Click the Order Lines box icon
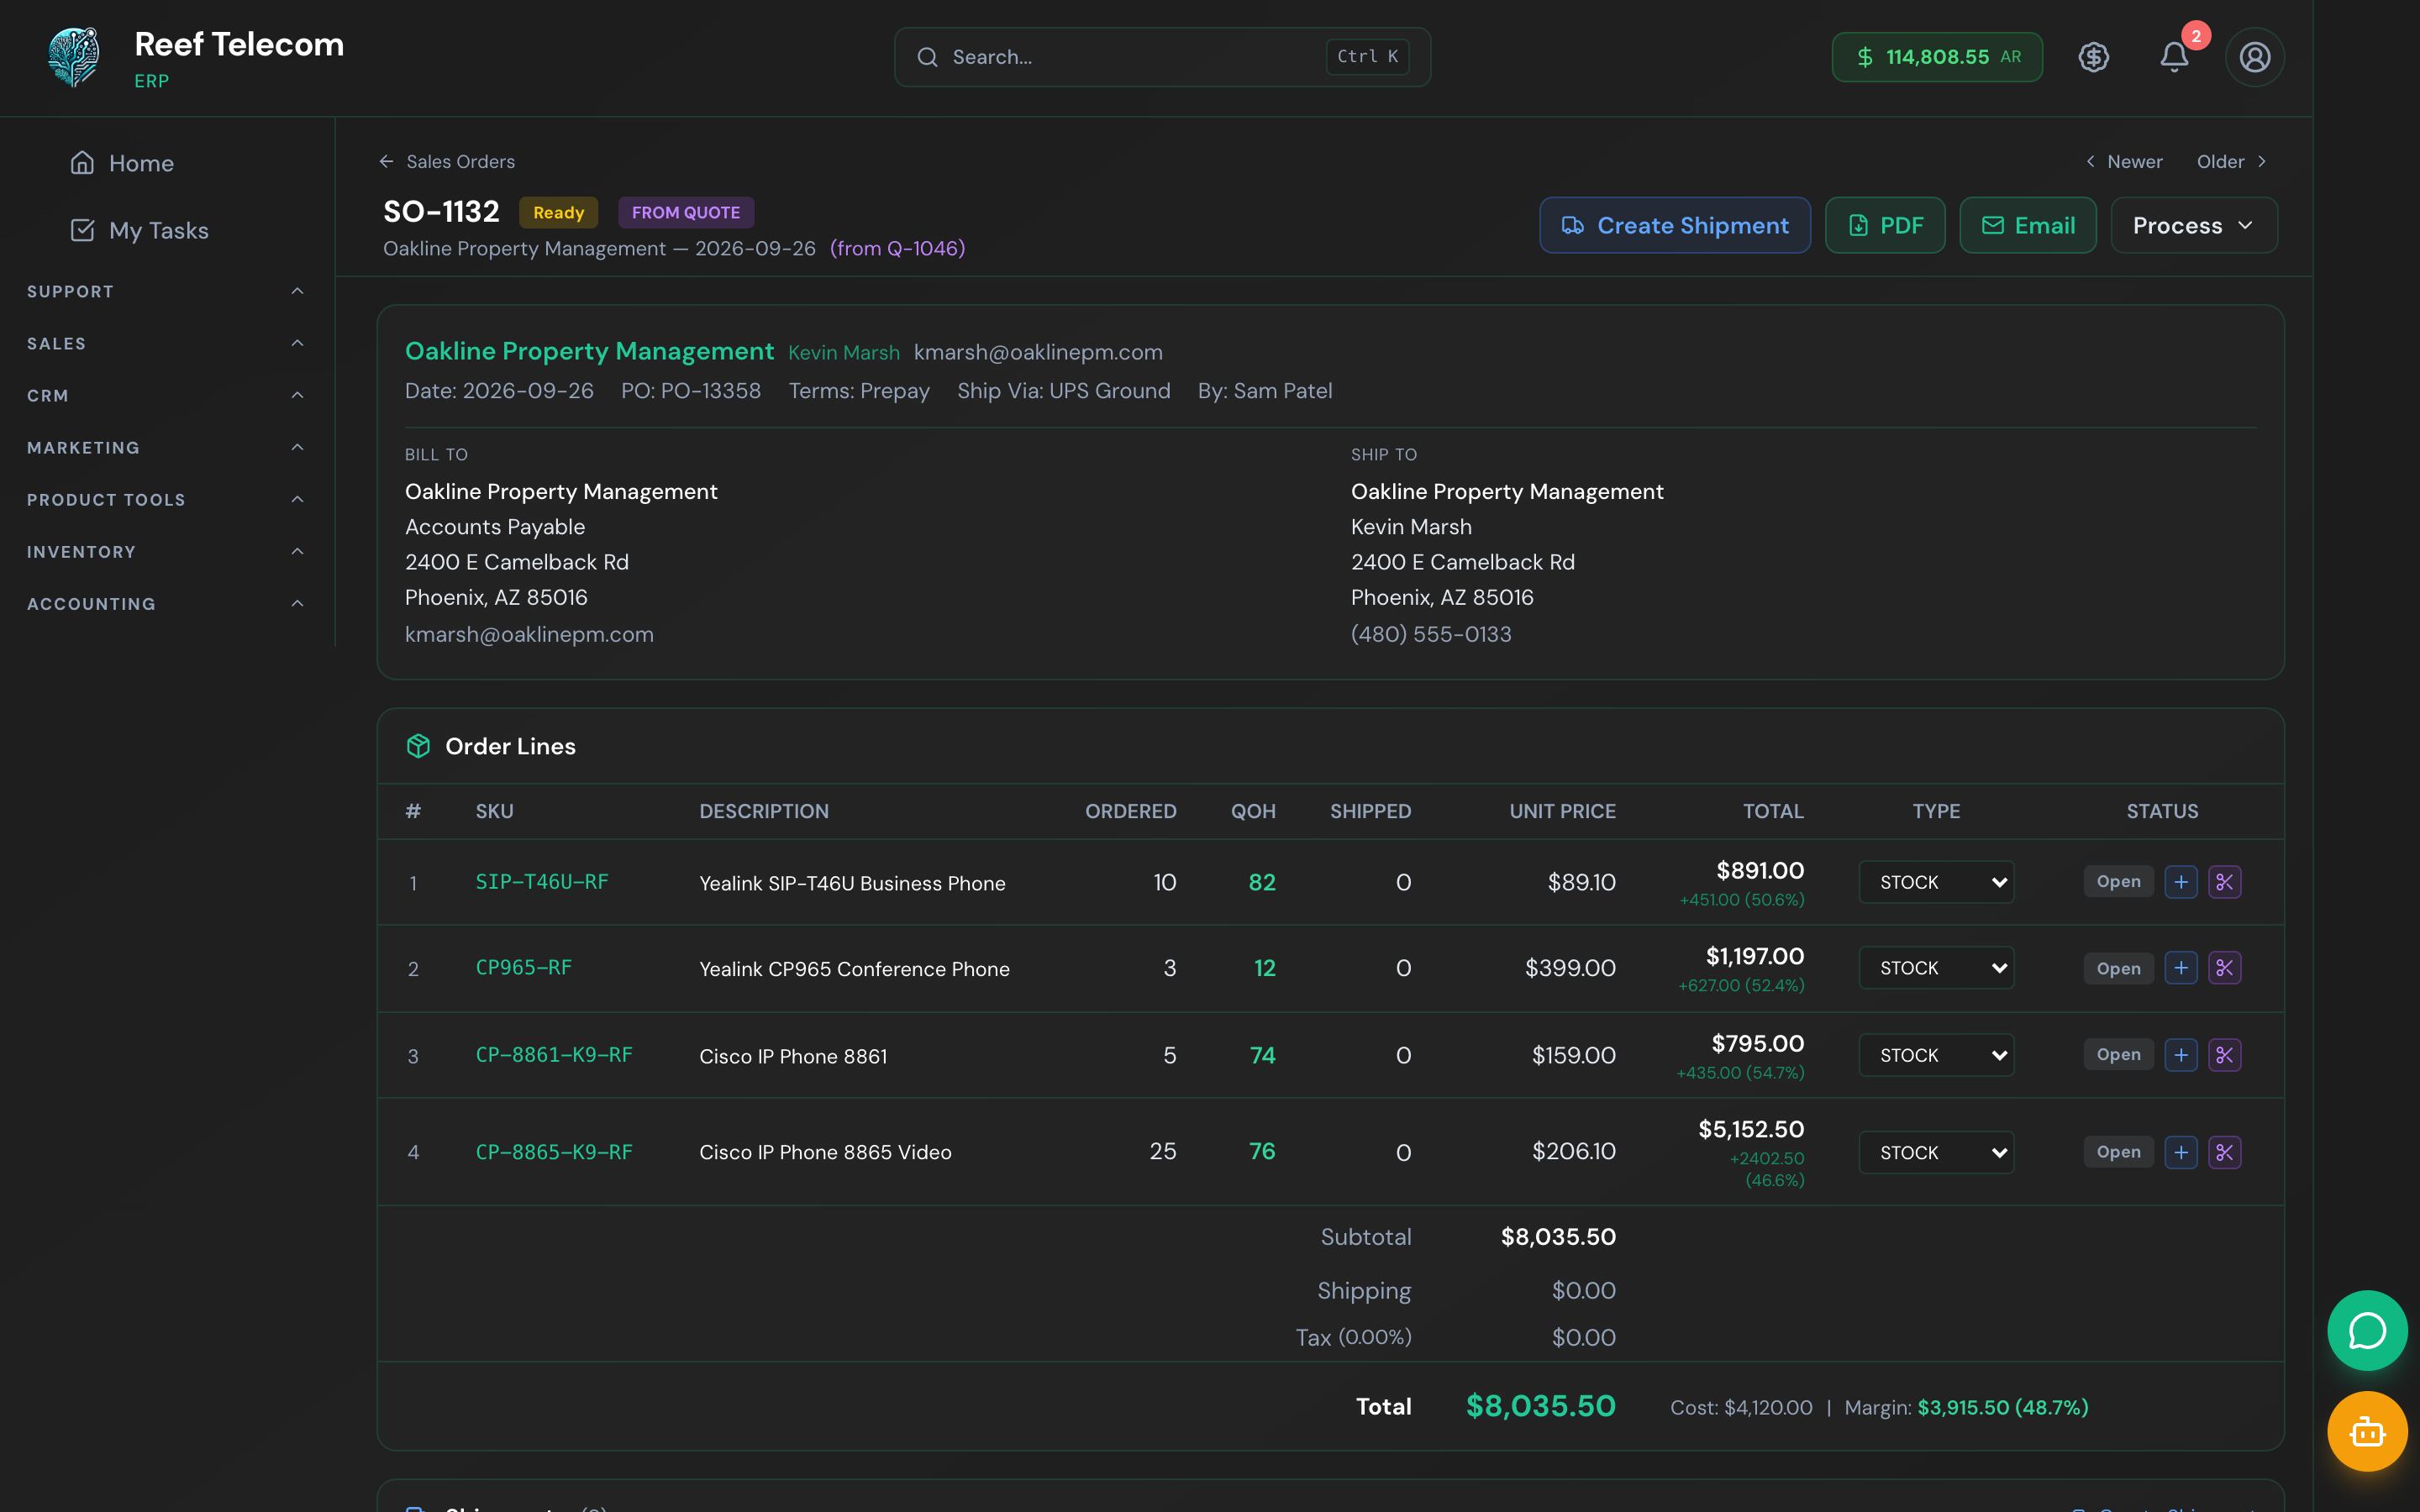The height and width of the screenshot is (1512, 2420). [418, 746]
